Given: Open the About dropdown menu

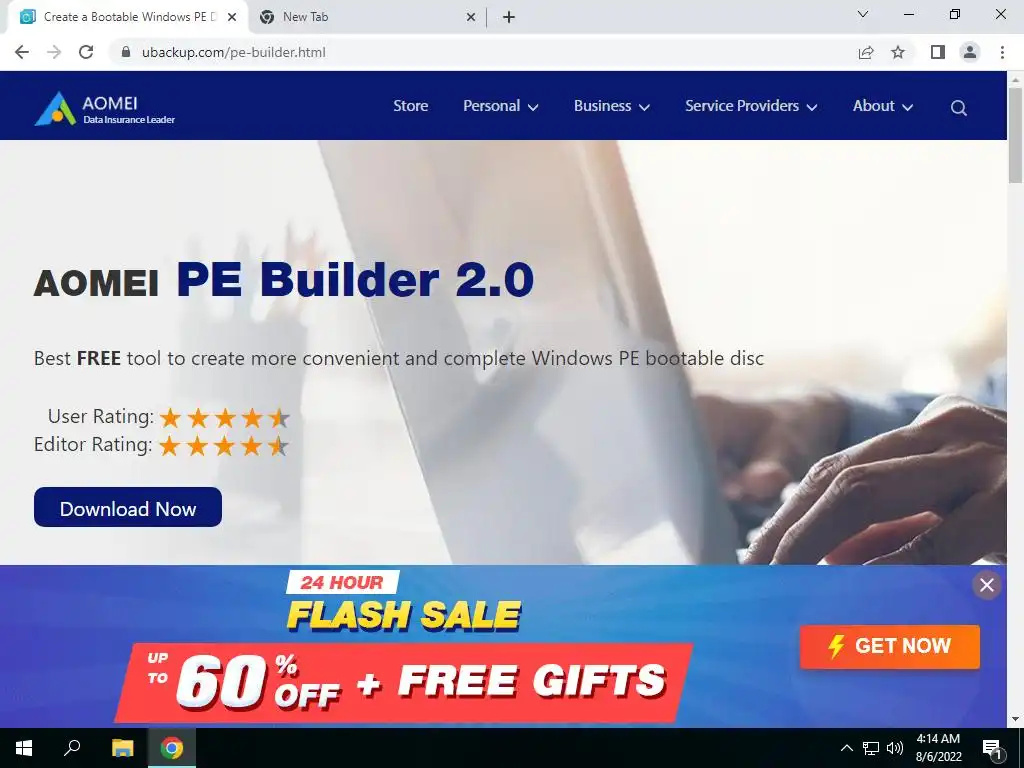Looking at the screenshot, I should [883, 106].
